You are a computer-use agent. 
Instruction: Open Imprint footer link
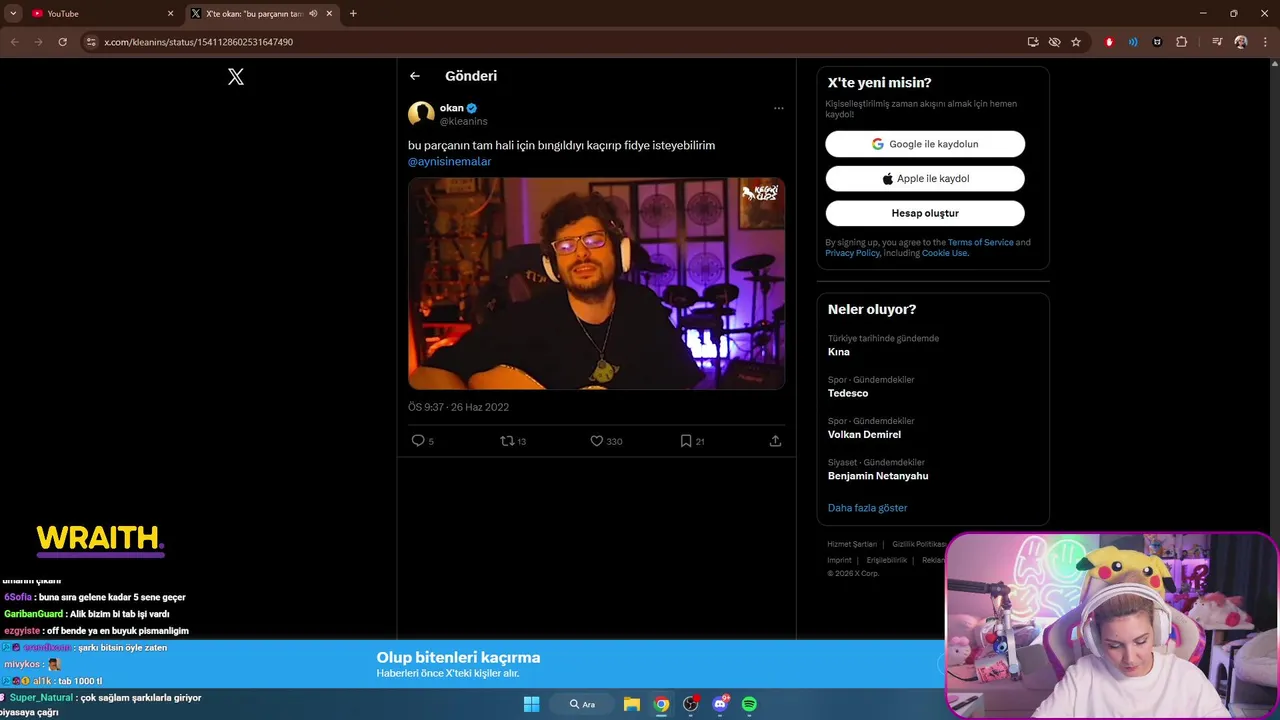pyautogui.click(x=839, y=560)
